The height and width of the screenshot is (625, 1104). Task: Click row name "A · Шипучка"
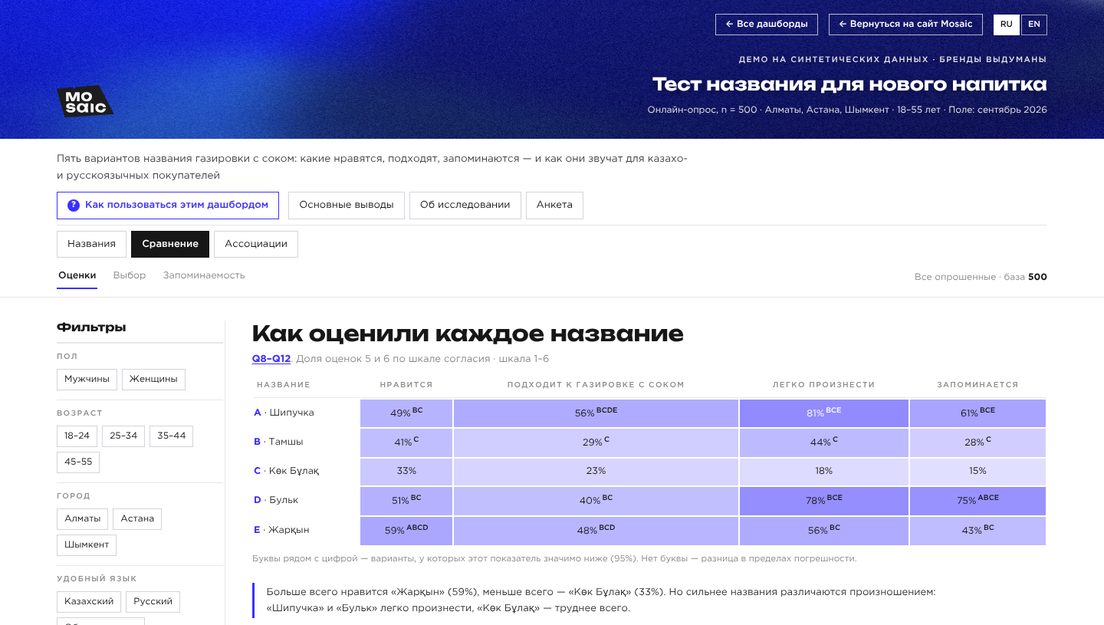284,412
